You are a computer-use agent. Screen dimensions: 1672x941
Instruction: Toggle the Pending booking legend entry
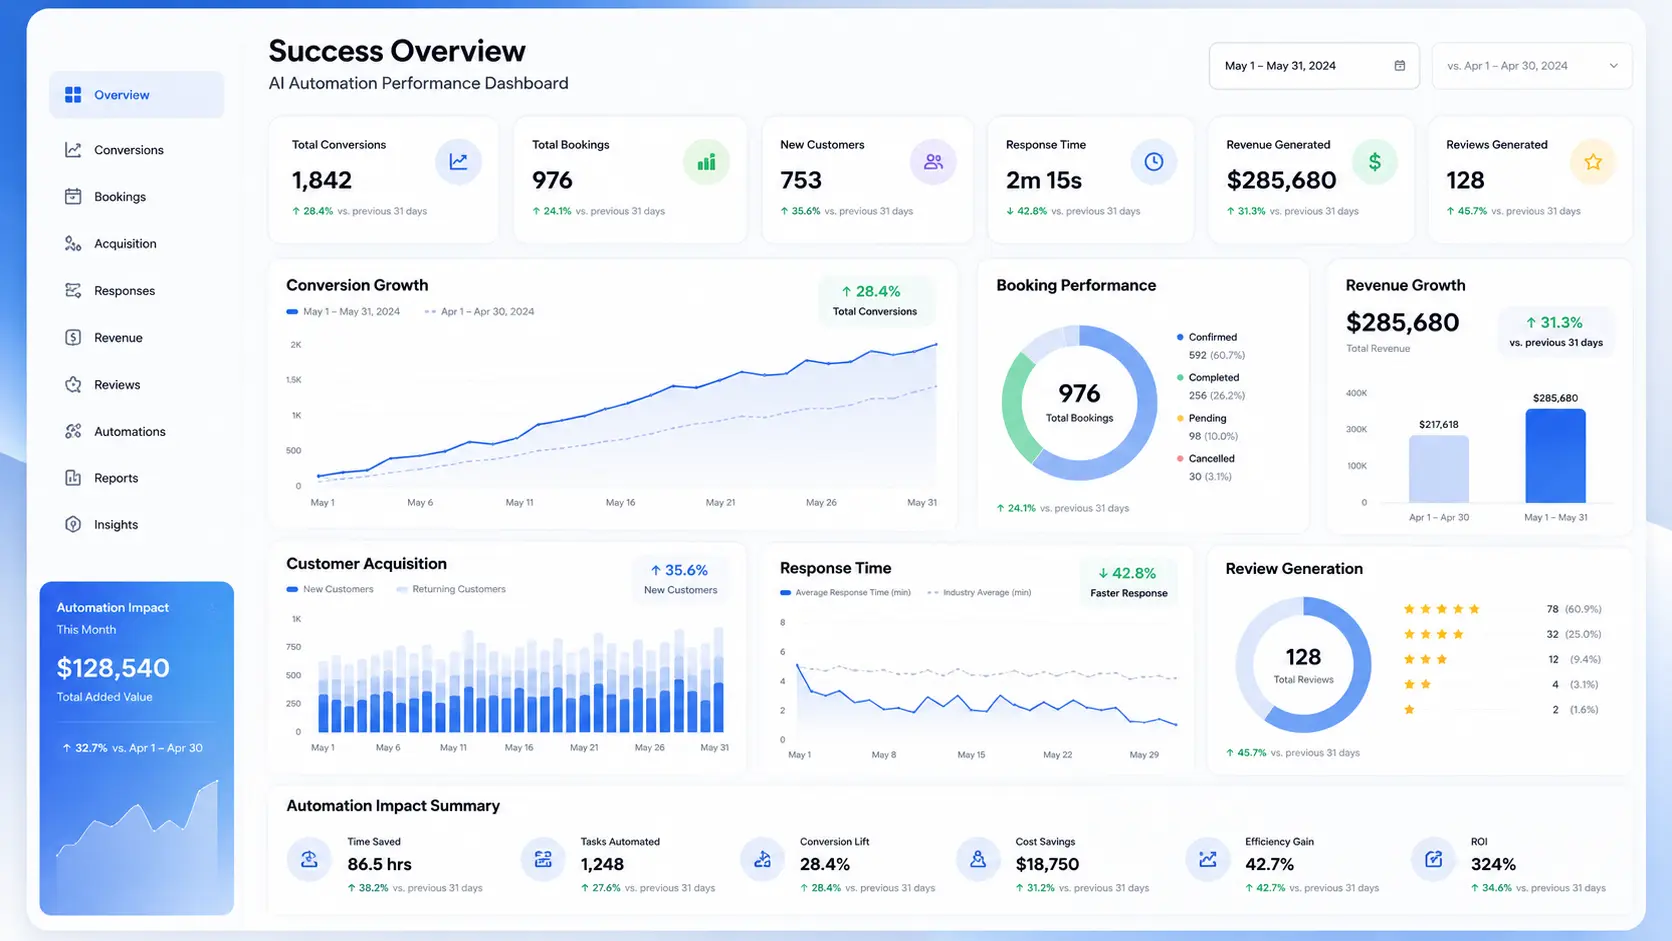(1208, 427)
